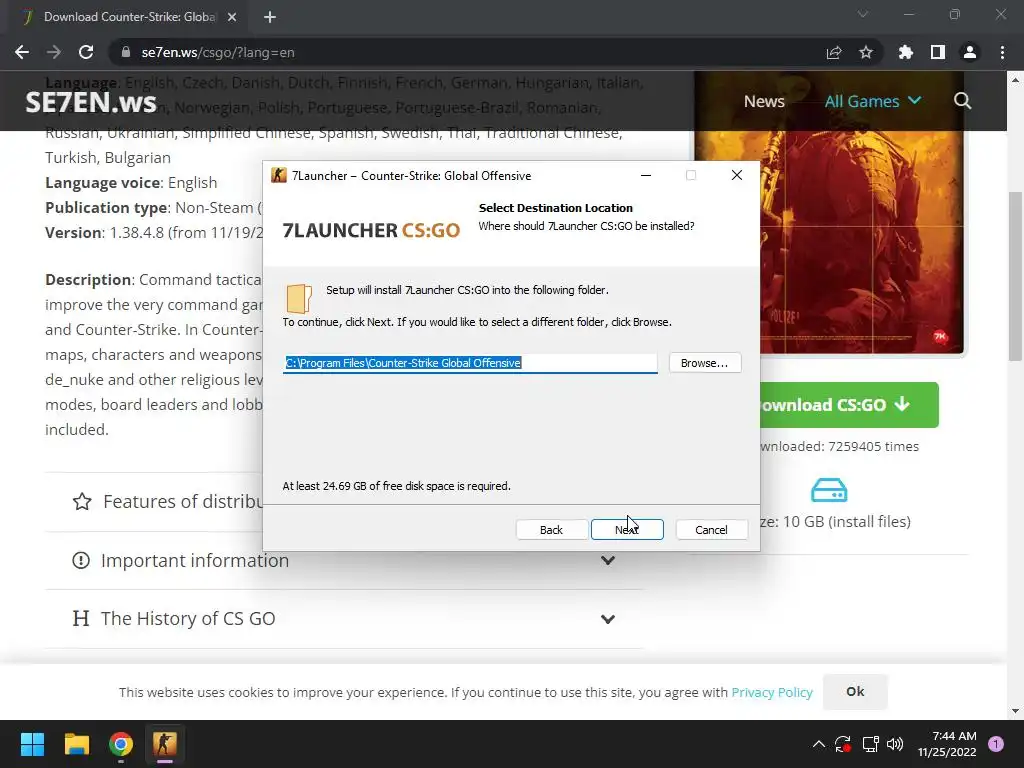Click the 7Launcher title bar icon
The height and width of the screenshot is (768, 1024).
[x=279, y=175]
